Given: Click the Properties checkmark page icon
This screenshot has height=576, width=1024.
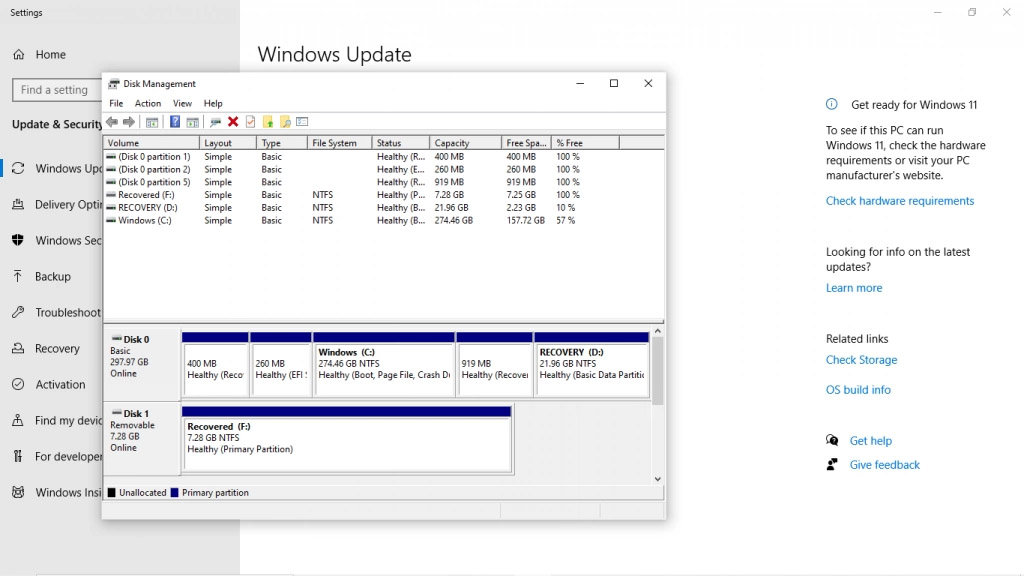Looking at the screenshot, I should point(250,122).
